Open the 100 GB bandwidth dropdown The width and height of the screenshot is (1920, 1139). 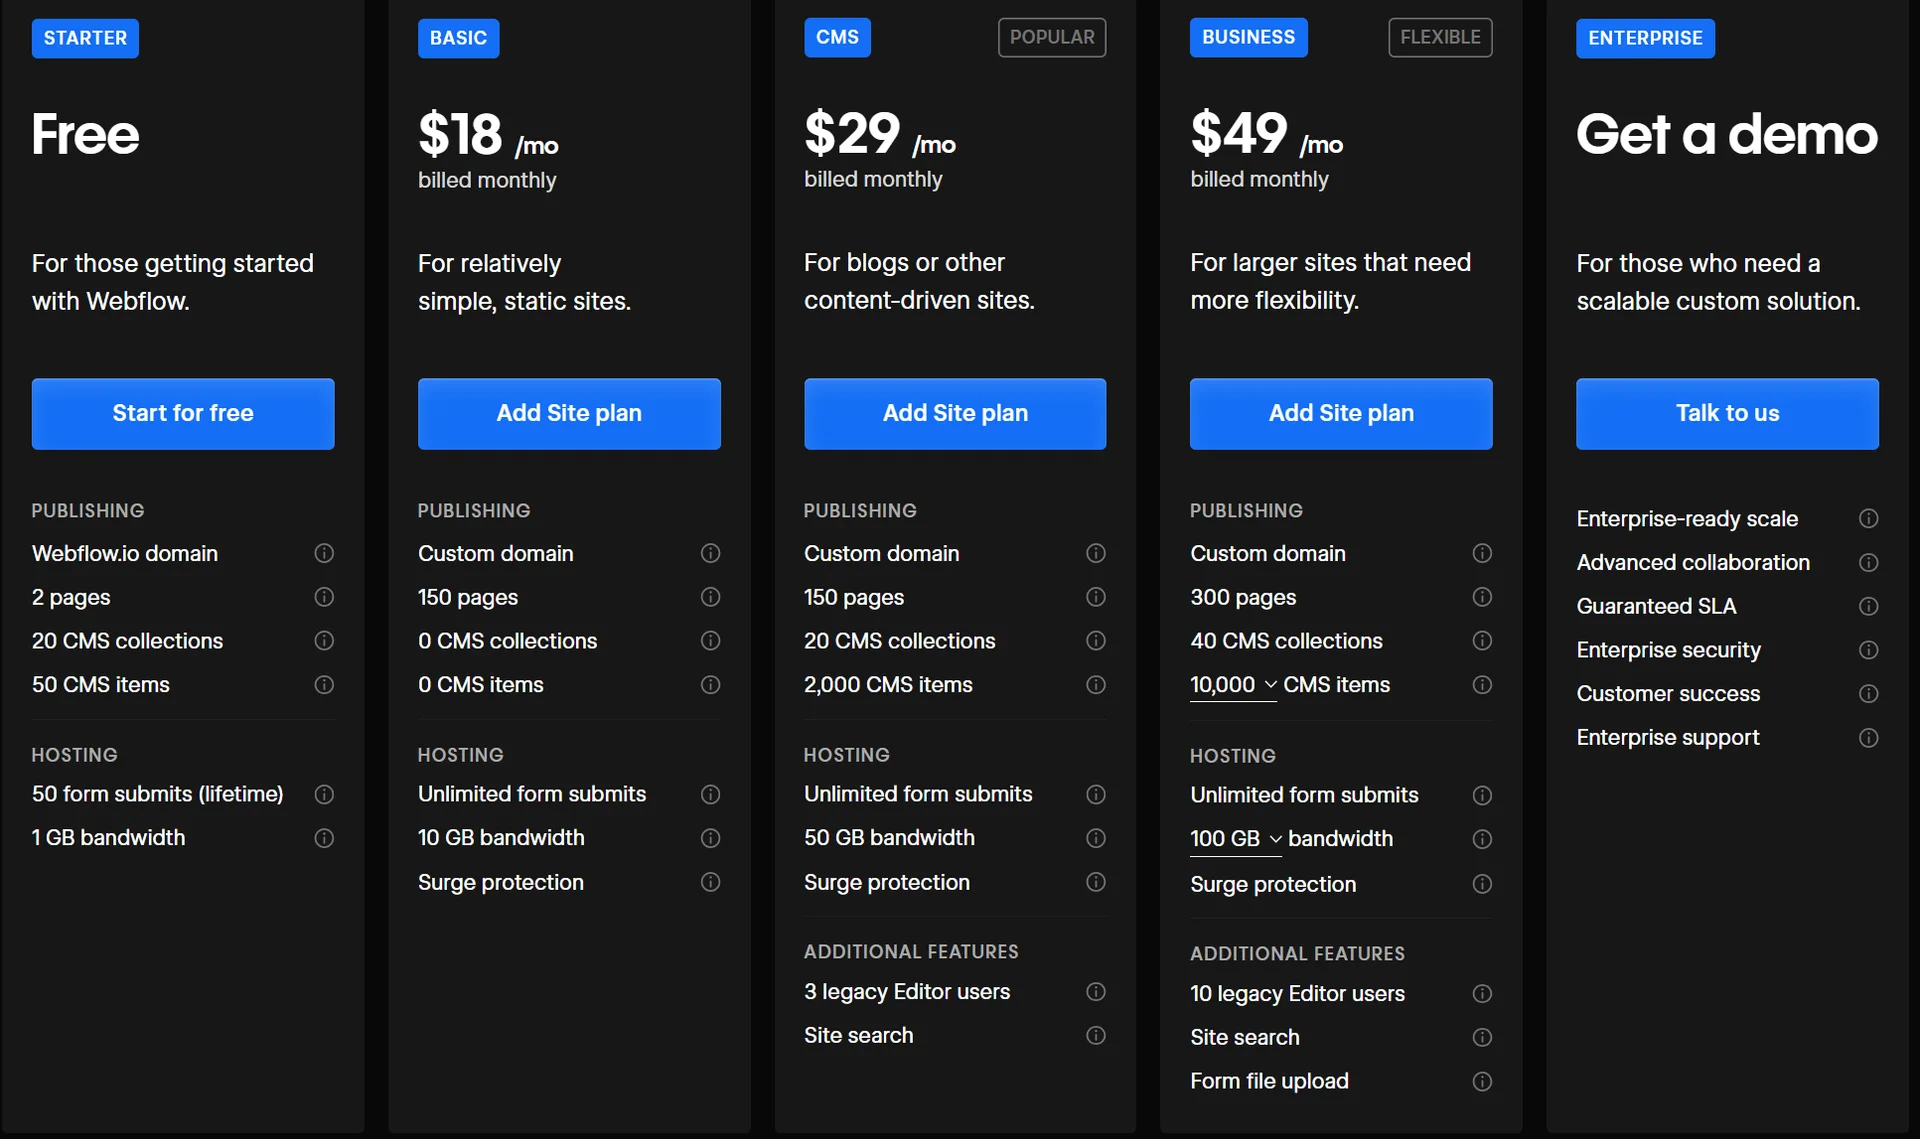1236,839
